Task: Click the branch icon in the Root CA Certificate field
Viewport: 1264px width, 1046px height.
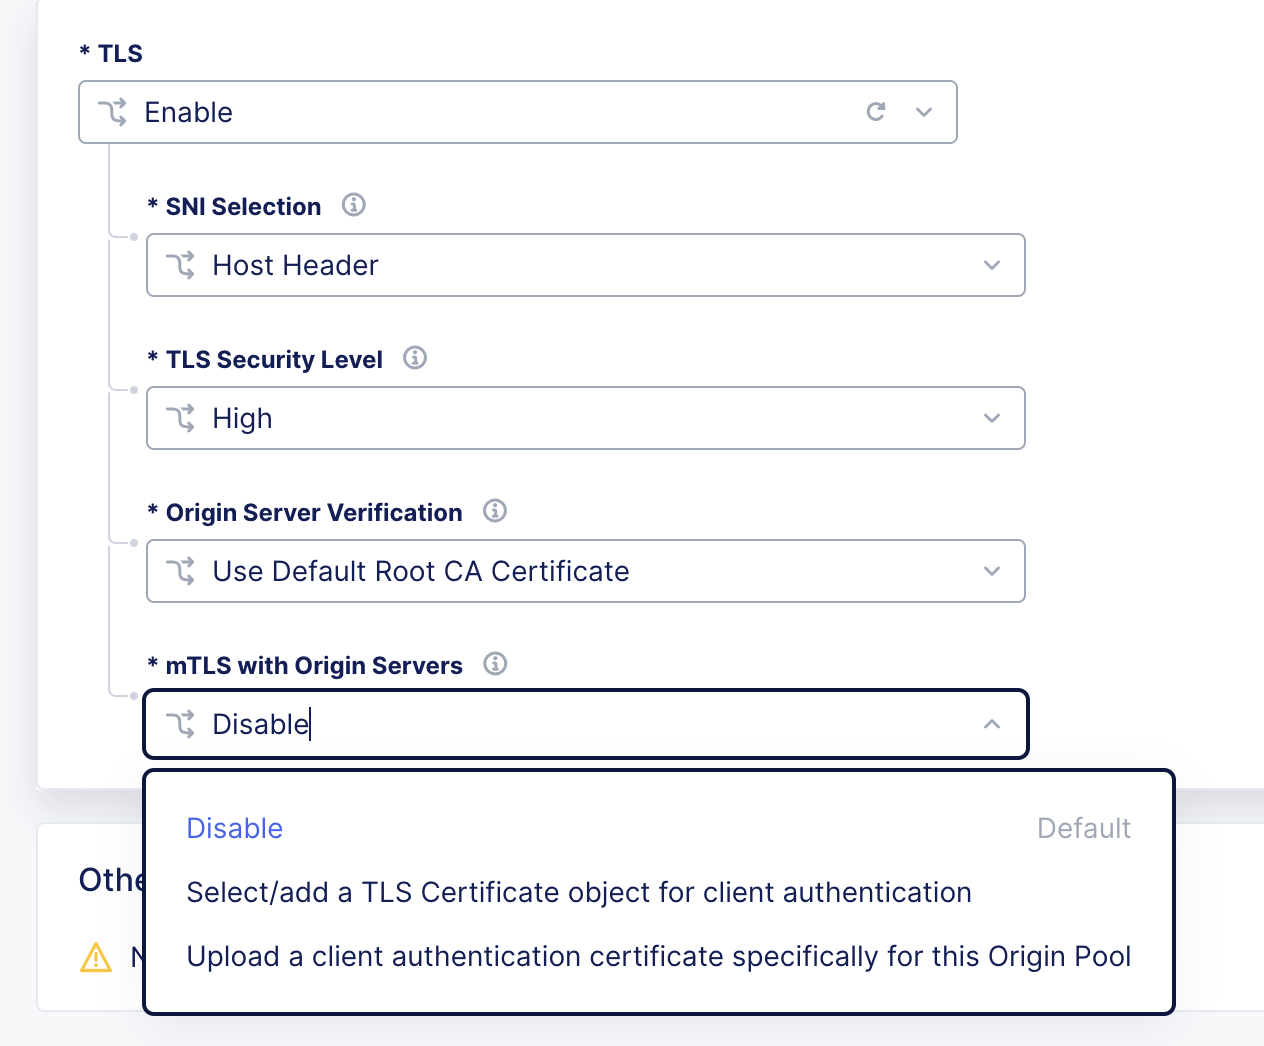Action: point(181,571)
